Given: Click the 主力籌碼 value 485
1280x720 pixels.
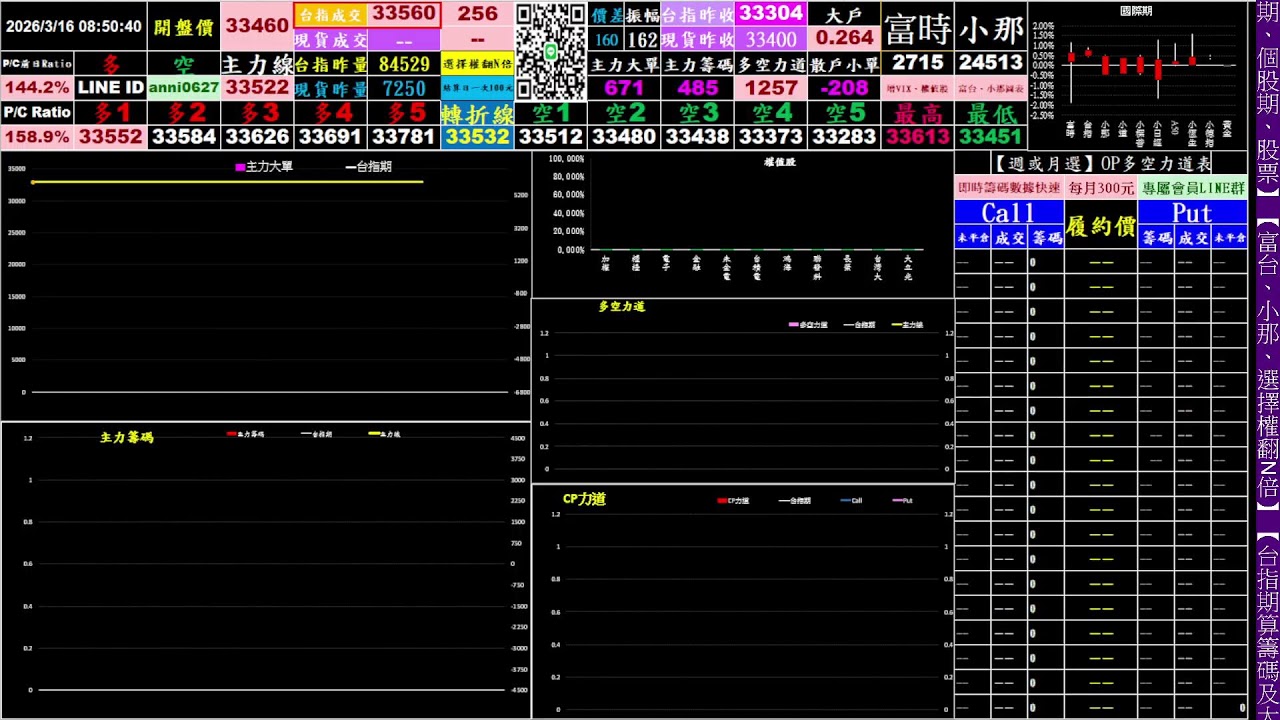Looking at the screenshot, I should point(698,88).
